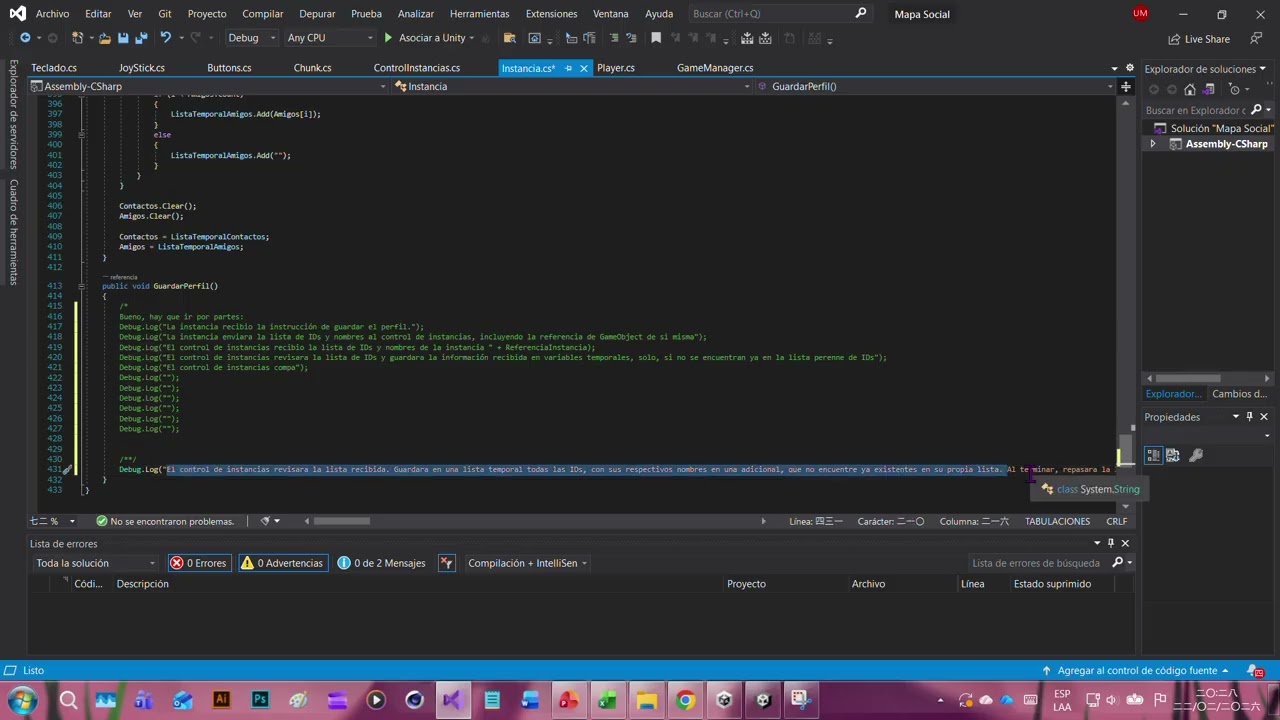Click the Windows Start orb
The width and height of the screenshot is (1280, 720).
click(x=22, y=700)
